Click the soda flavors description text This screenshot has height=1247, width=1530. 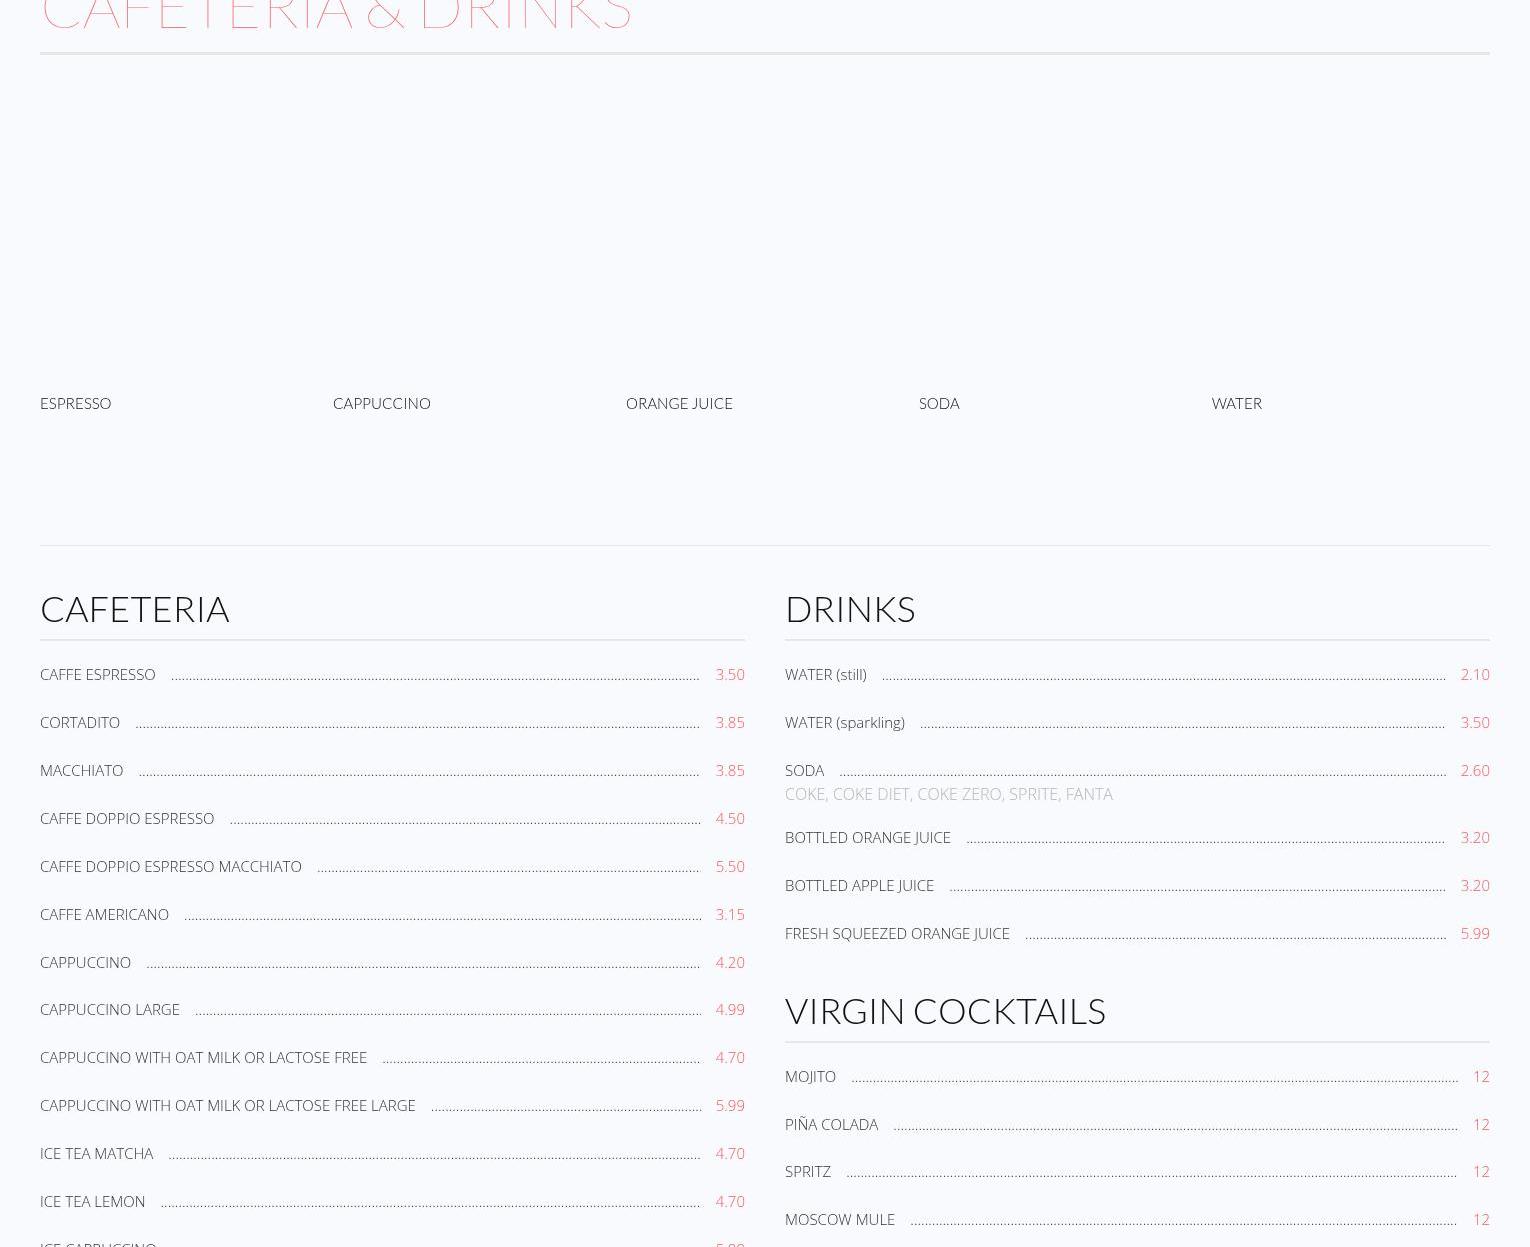coord(948,794)
